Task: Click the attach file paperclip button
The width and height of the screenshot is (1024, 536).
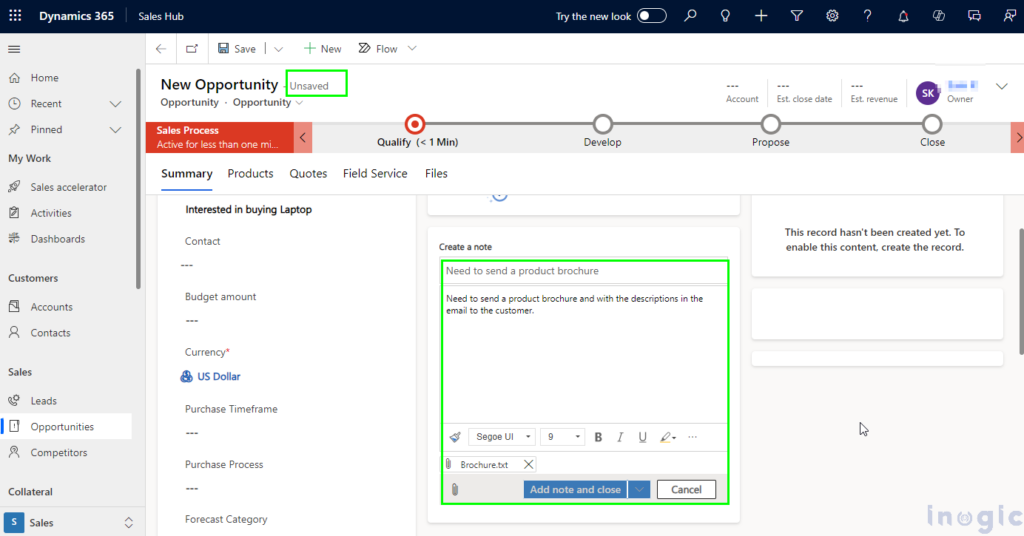Action: click(455, 489)
